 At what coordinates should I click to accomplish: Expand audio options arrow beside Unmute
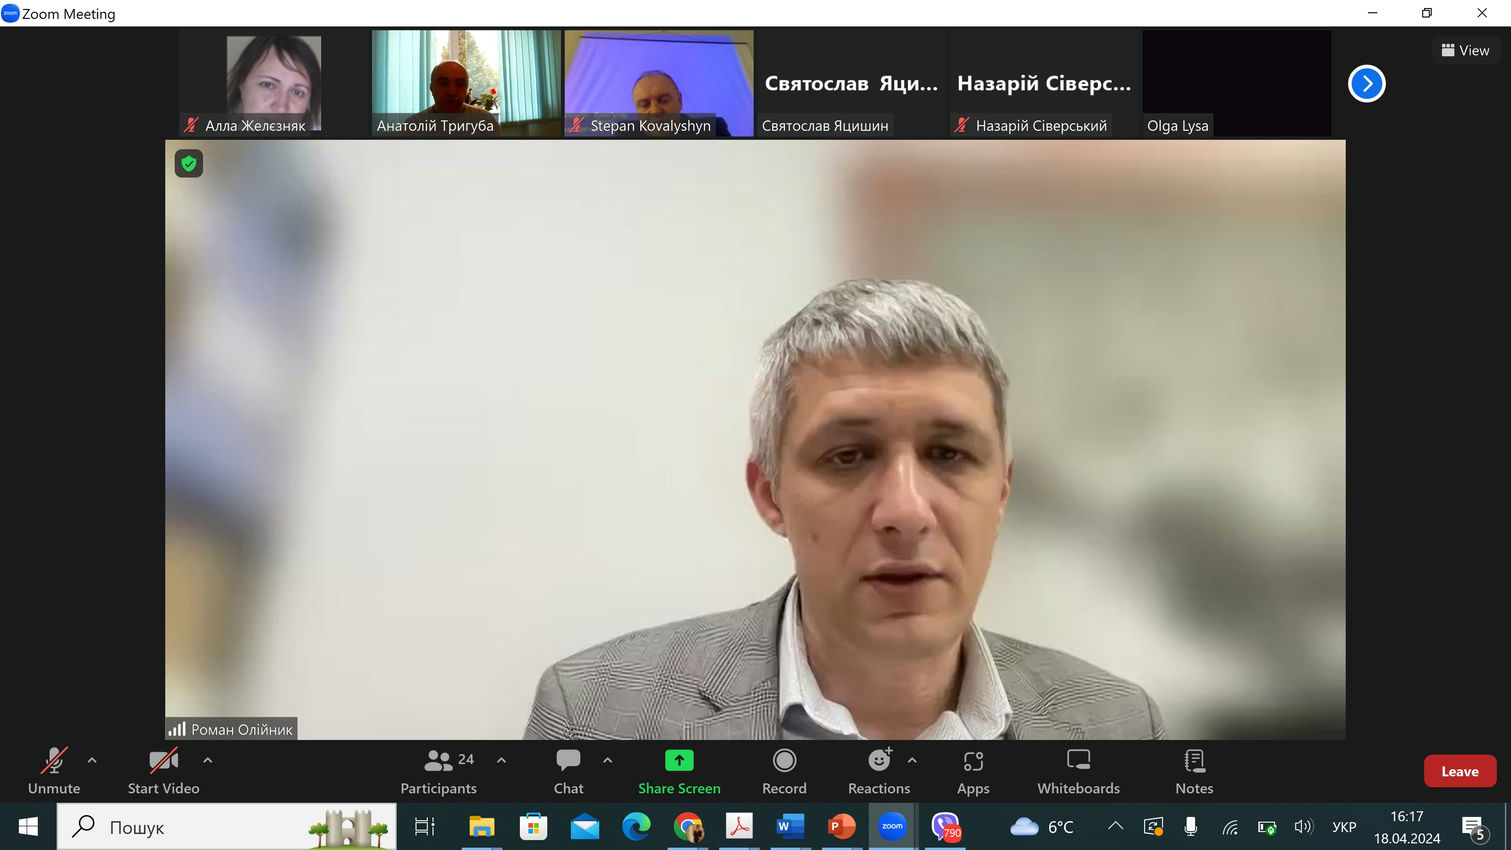point(92,760)
